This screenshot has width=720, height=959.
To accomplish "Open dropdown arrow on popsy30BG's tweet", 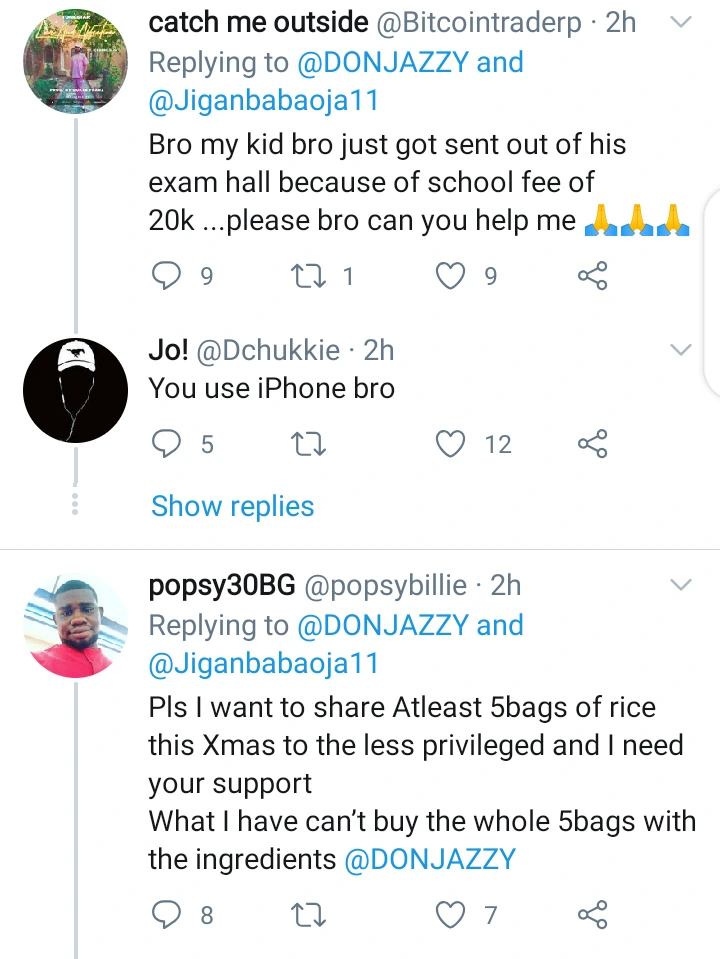I will pos(680,584).
